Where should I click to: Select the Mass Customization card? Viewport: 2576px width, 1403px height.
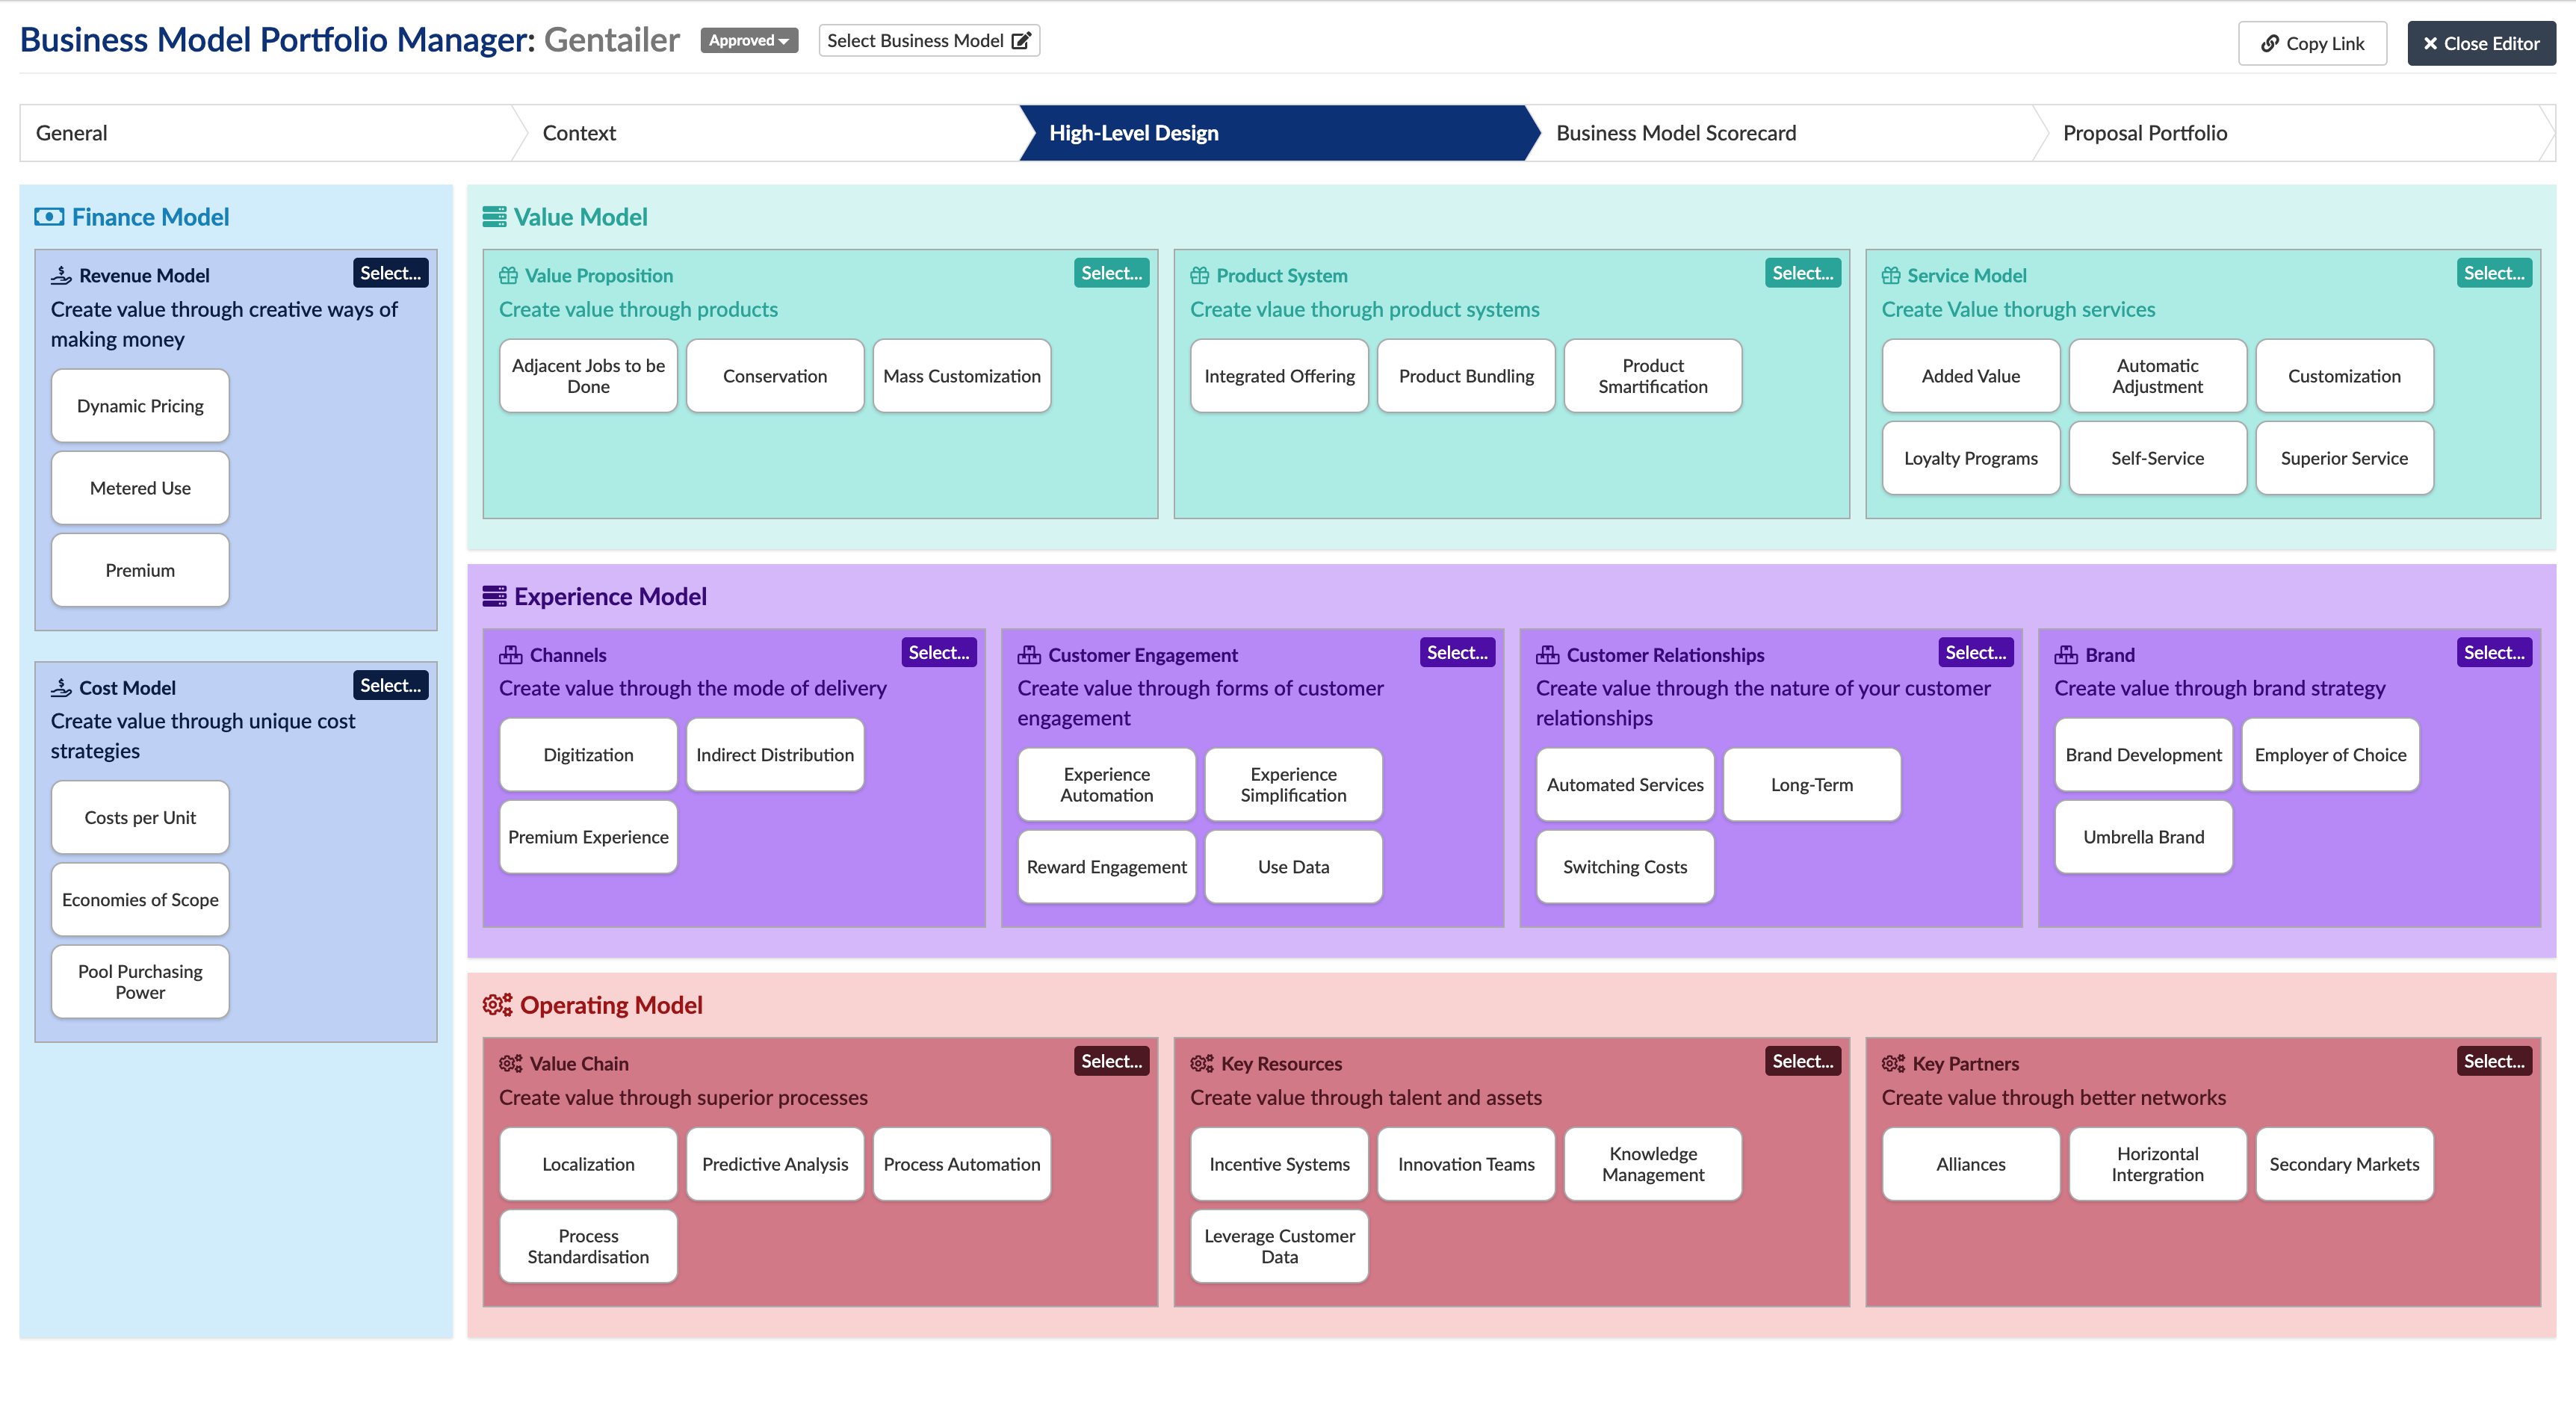pos(962,376)
